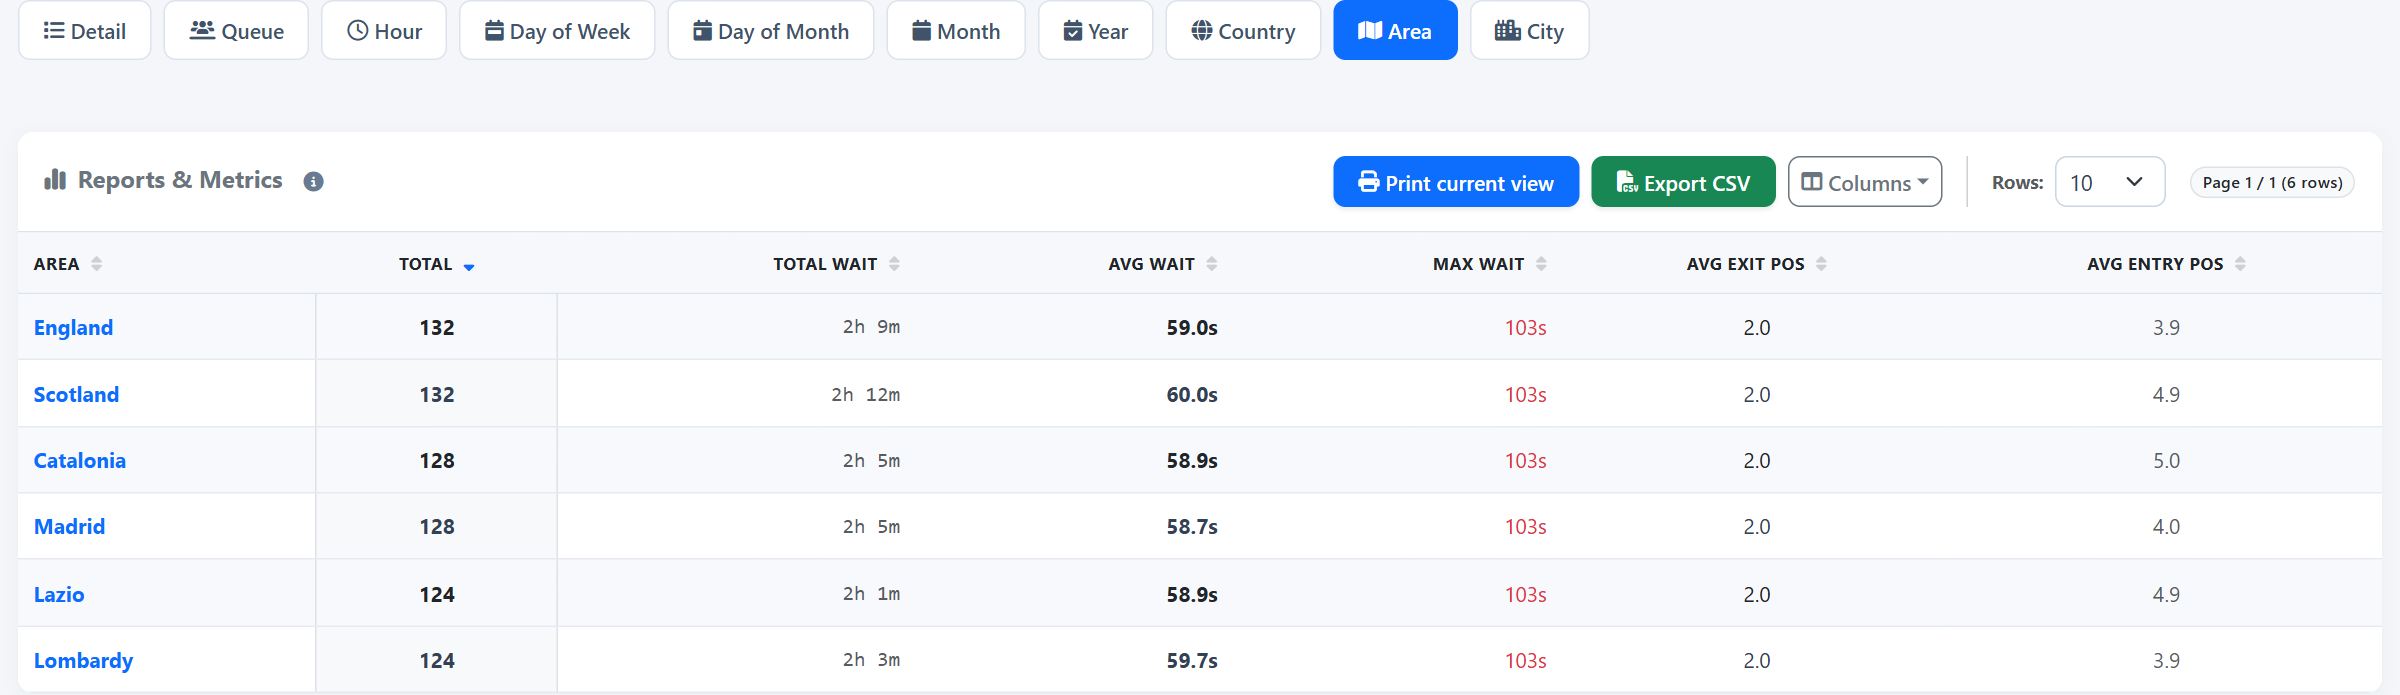This screenshot has width=2400, height=695.
Task: Click the Page 1 / 1 indicator
Action: pos(2272,182)
